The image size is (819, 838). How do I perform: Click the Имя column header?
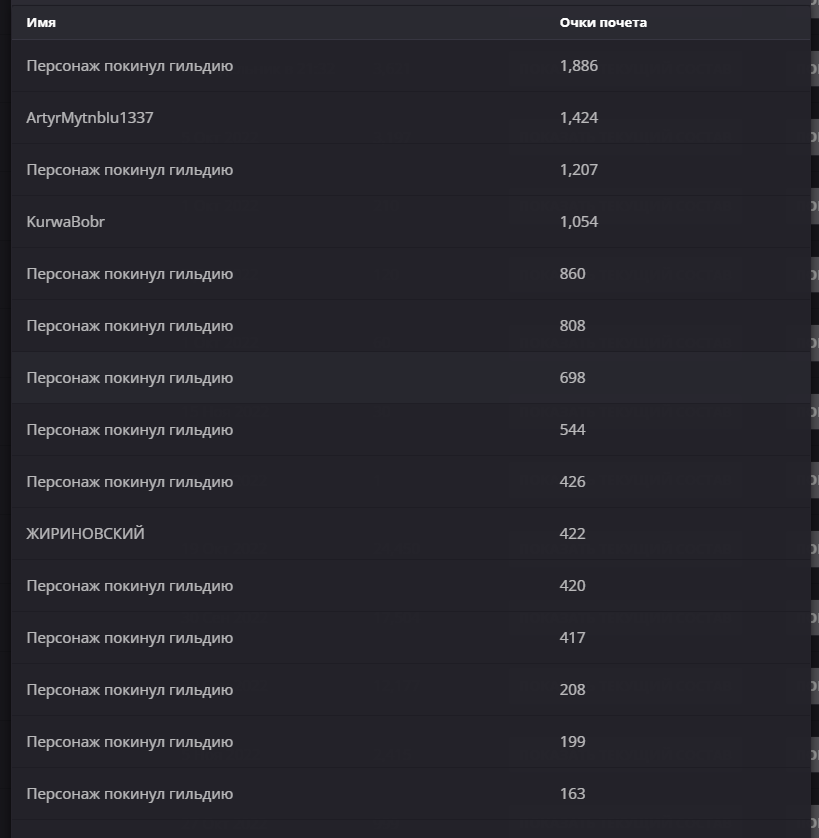click(41, 22)
